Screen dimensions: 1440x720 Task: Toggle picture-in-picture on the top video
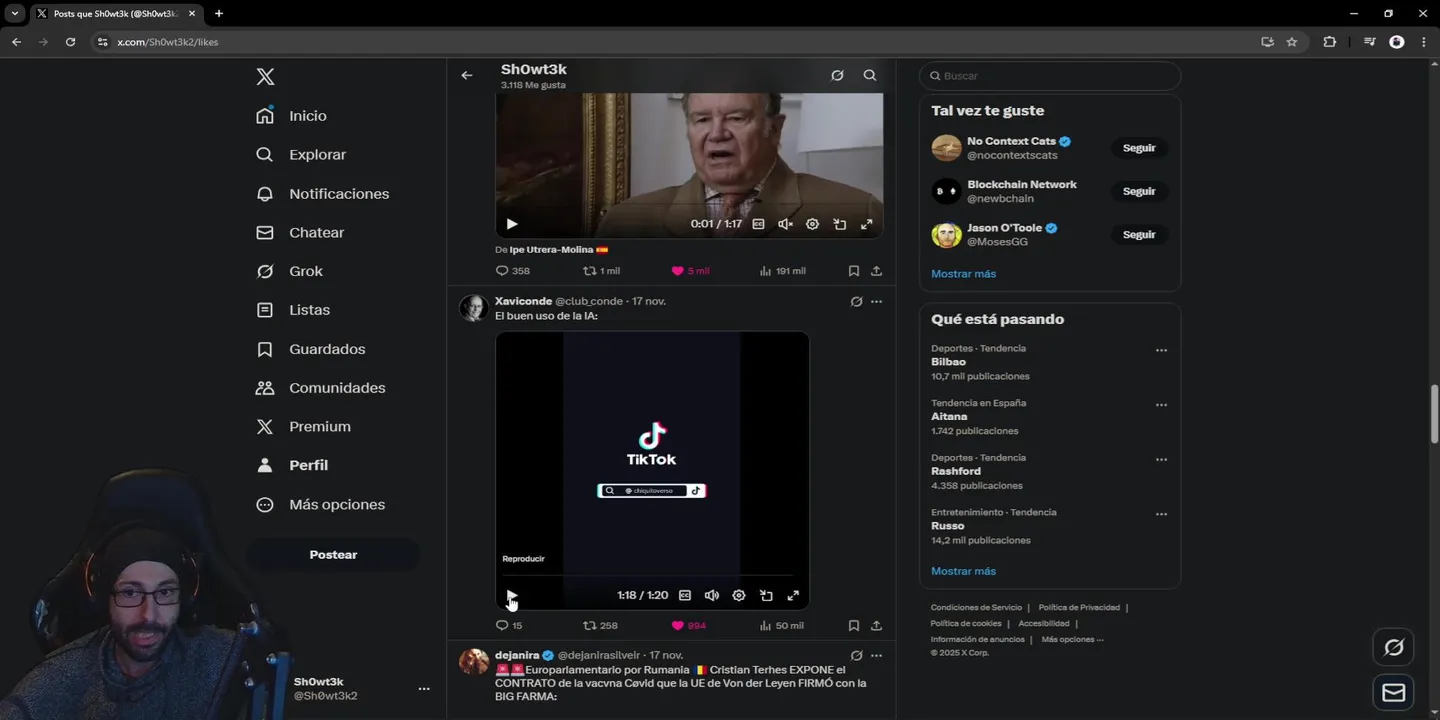point(840,224)
